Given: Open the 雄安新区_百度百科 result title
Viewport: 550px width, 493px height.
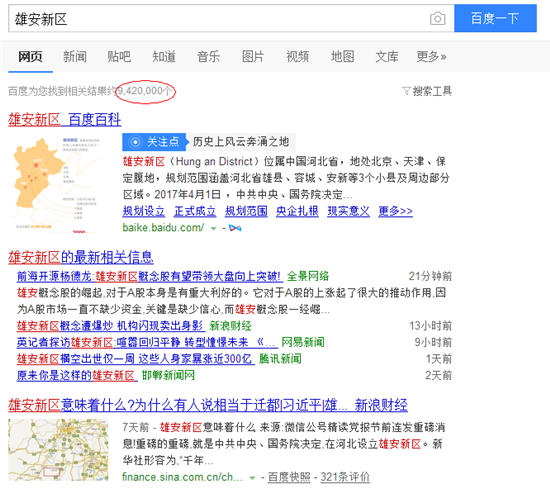Looking at the screenshot, I should [65, 120].
